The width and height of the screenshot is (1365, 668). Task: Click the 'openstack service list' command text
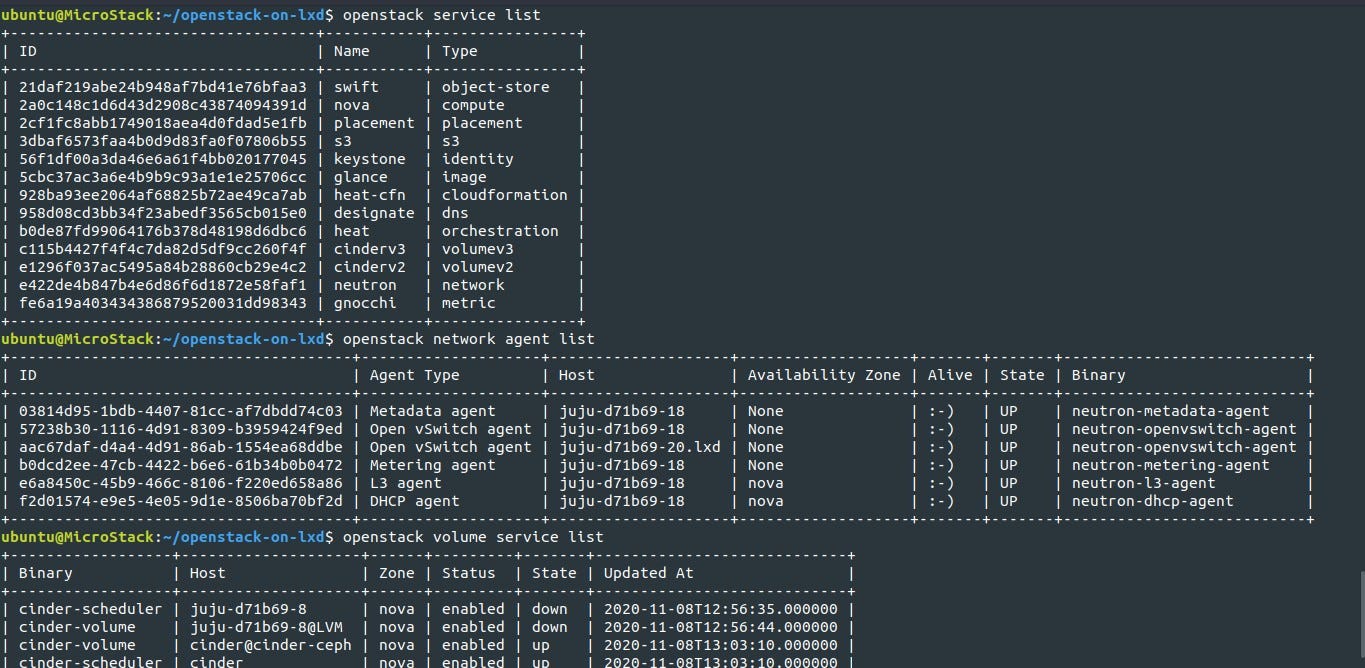[x=441, y=15]
